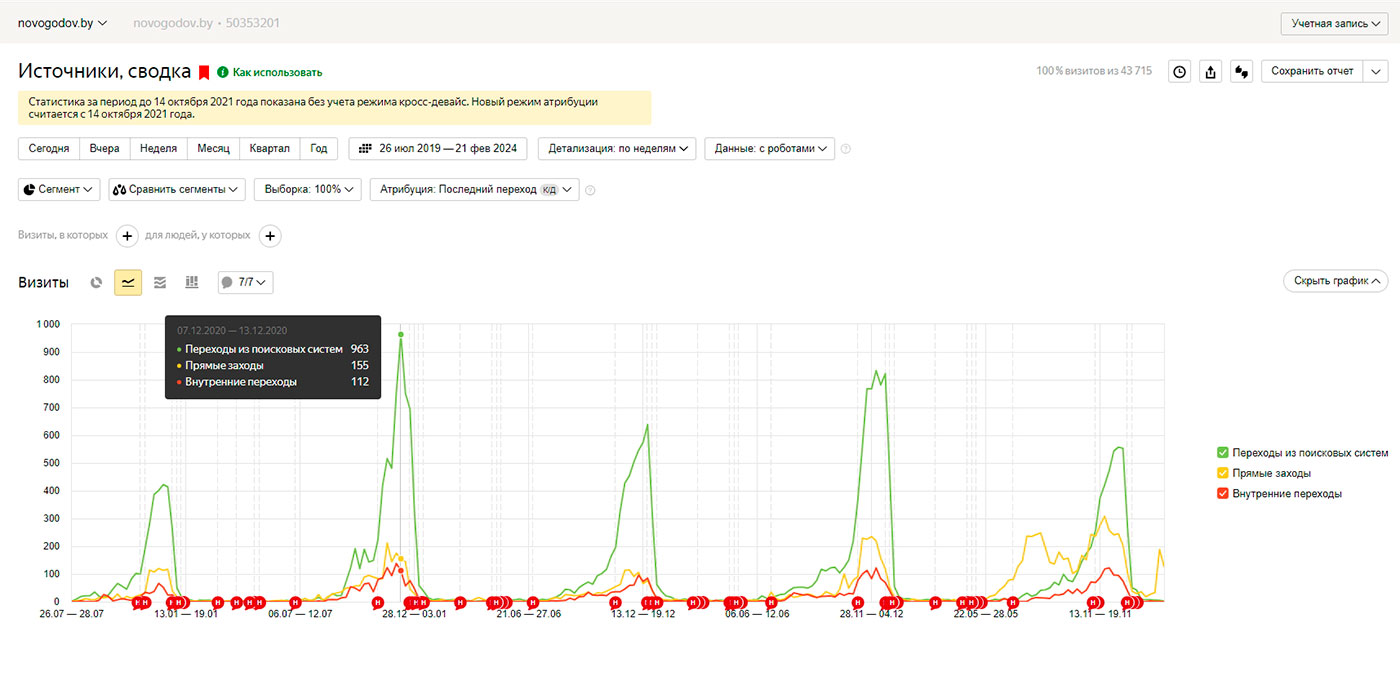Click the help icon next to Атрибуция dropdown
This screenshot has width=1400, height=693.
point(590,190)
